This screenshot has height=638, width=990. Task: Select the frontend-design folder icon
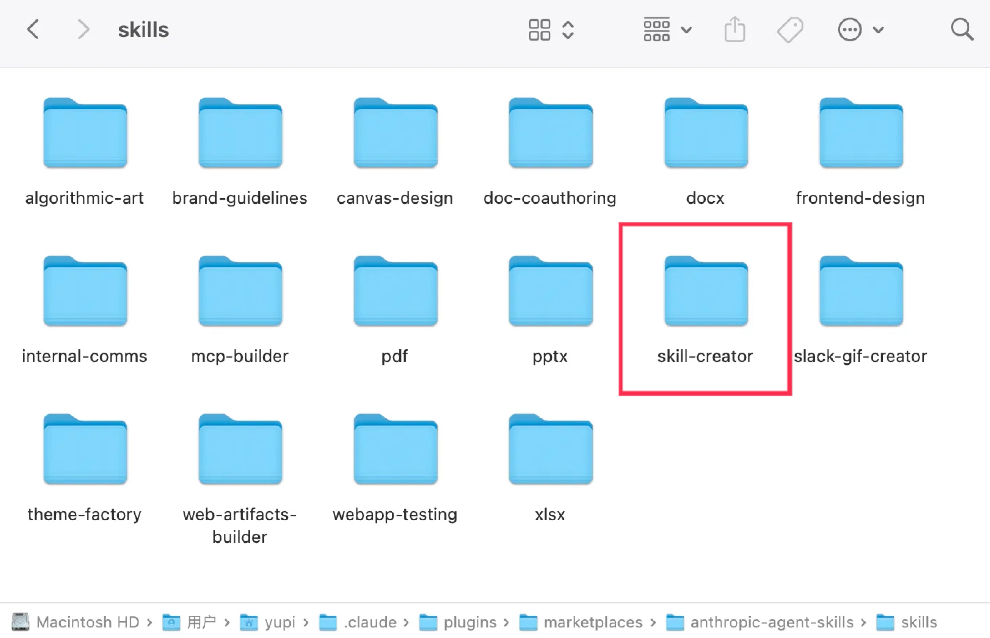click(x=861, y=133)
